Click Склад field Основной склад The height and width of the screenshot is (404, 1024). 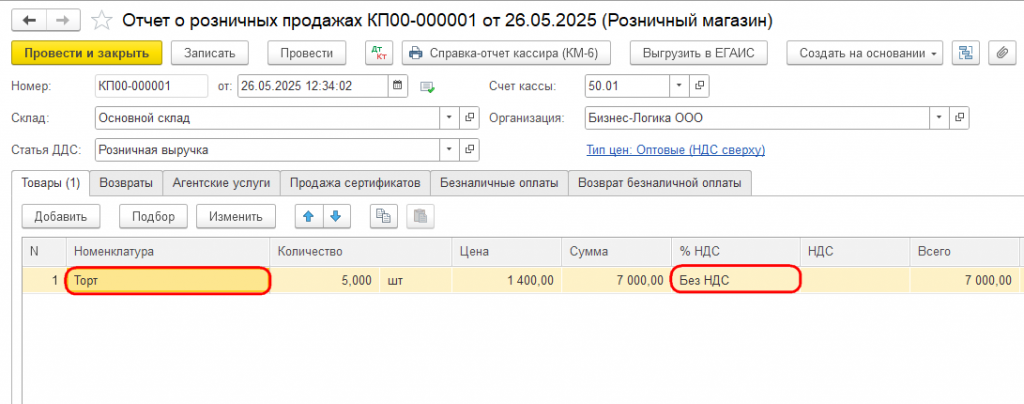268,118
